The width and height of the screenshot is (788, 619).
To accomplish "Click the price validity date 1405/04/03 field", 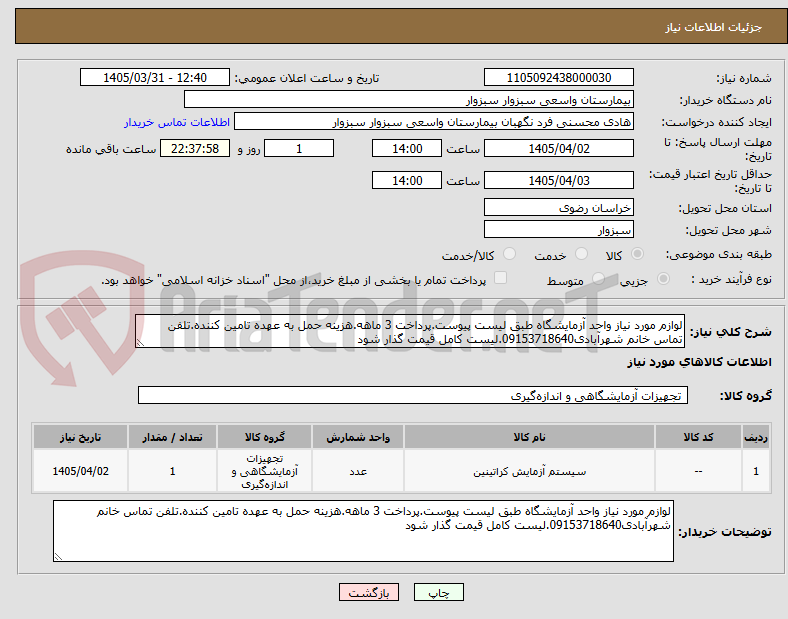I will pyautogui.click(x=559, y=180).
